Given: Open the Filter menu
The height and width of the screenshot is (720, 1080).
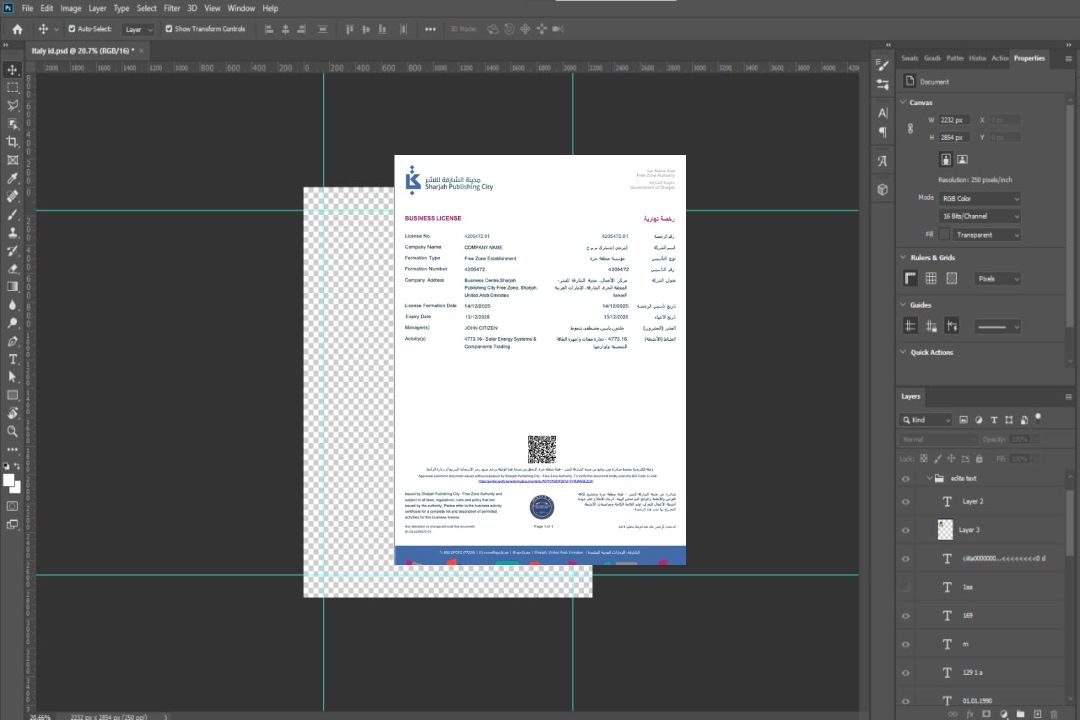Looking at the screenshot, I should point(172,8).
